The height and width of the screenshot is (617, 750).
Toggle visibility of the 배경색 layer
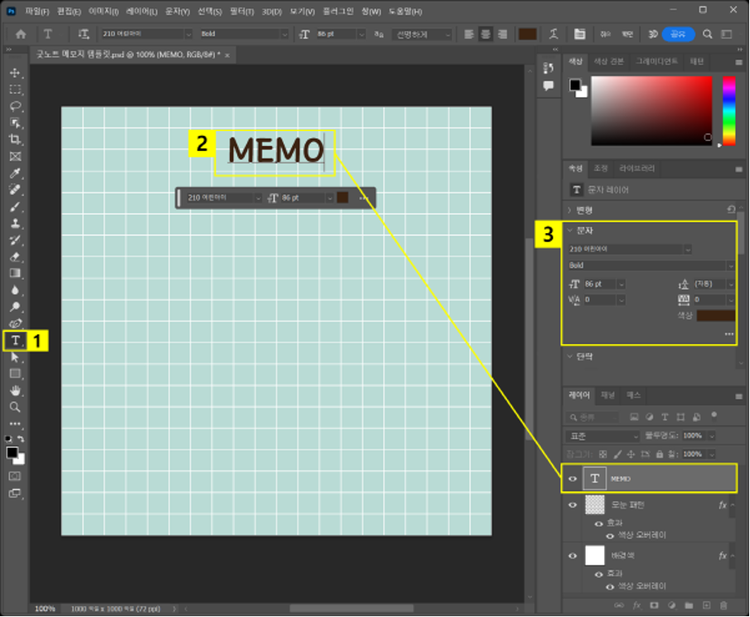click(573, 554)
